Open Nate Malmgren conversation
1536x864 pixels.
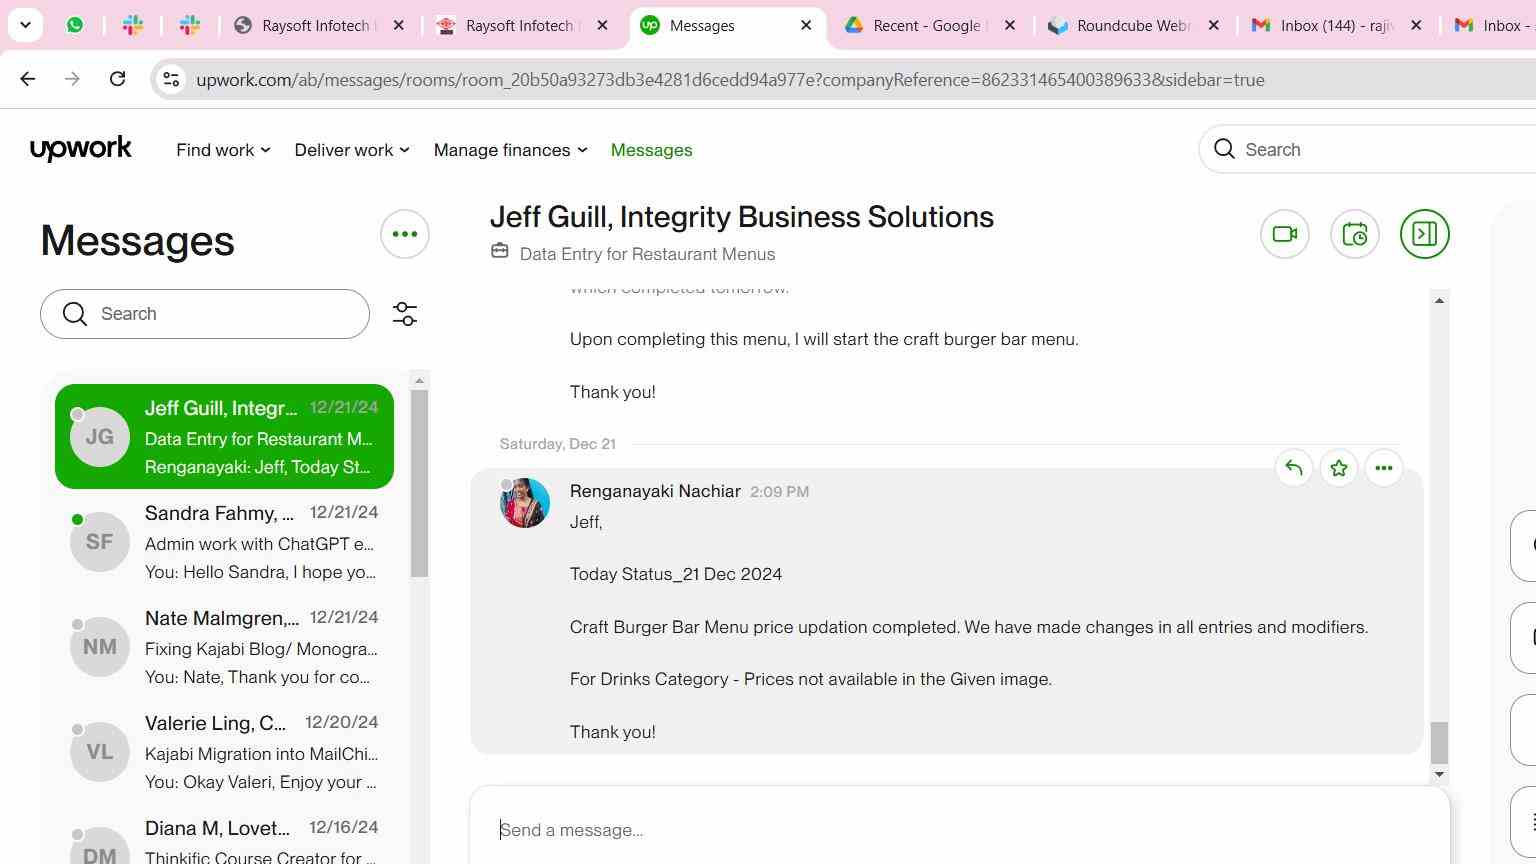pyautogui.click(x=224, y=646)
